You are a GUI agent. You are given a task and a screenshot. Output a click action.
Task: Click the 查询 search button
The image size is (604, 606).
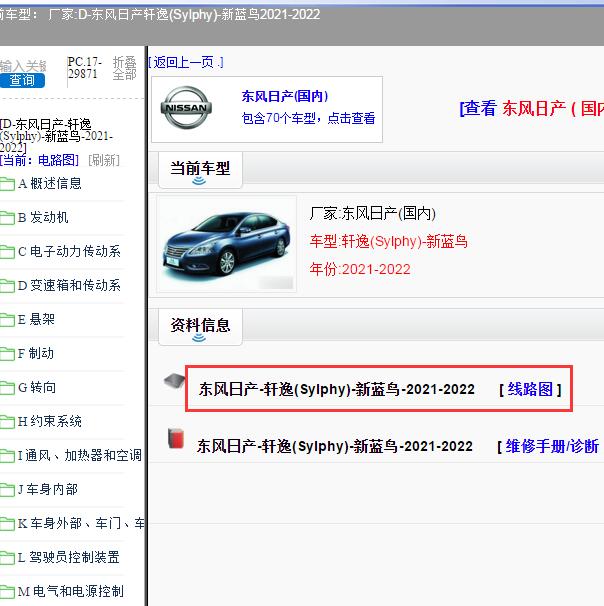(x=22, y=80)
